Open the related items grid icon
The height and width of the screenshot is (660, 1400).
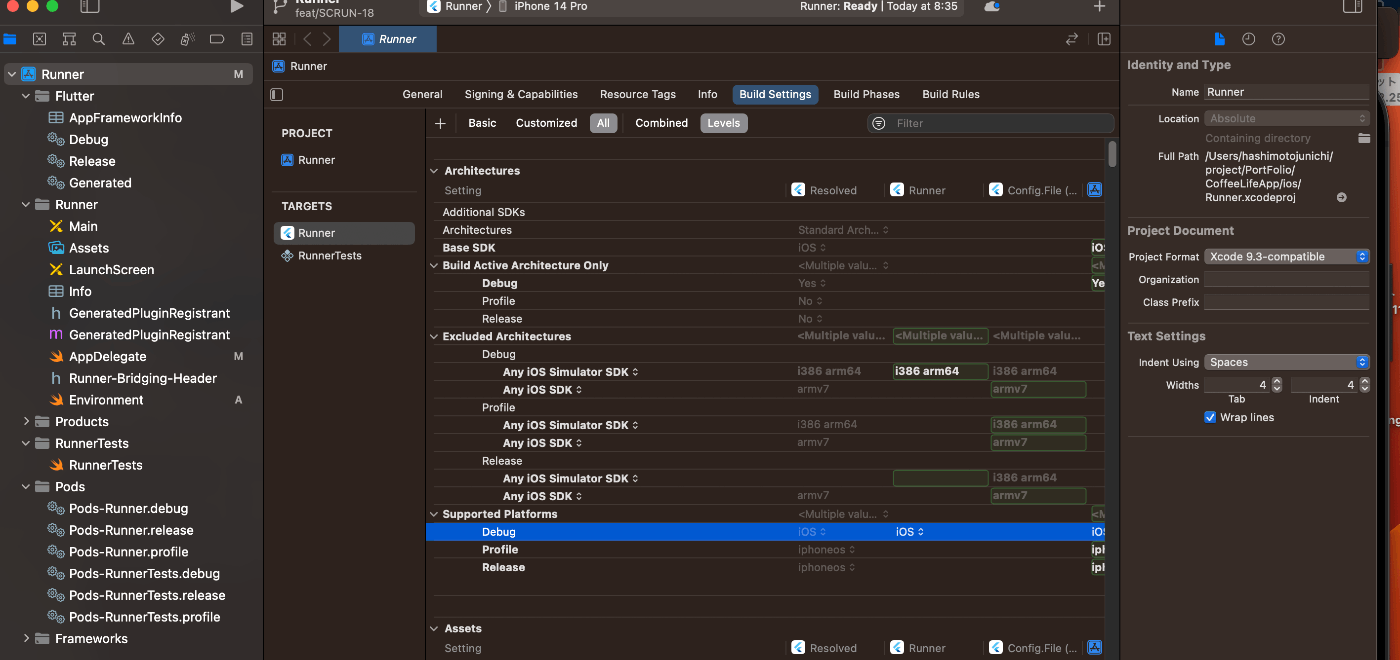279,39
